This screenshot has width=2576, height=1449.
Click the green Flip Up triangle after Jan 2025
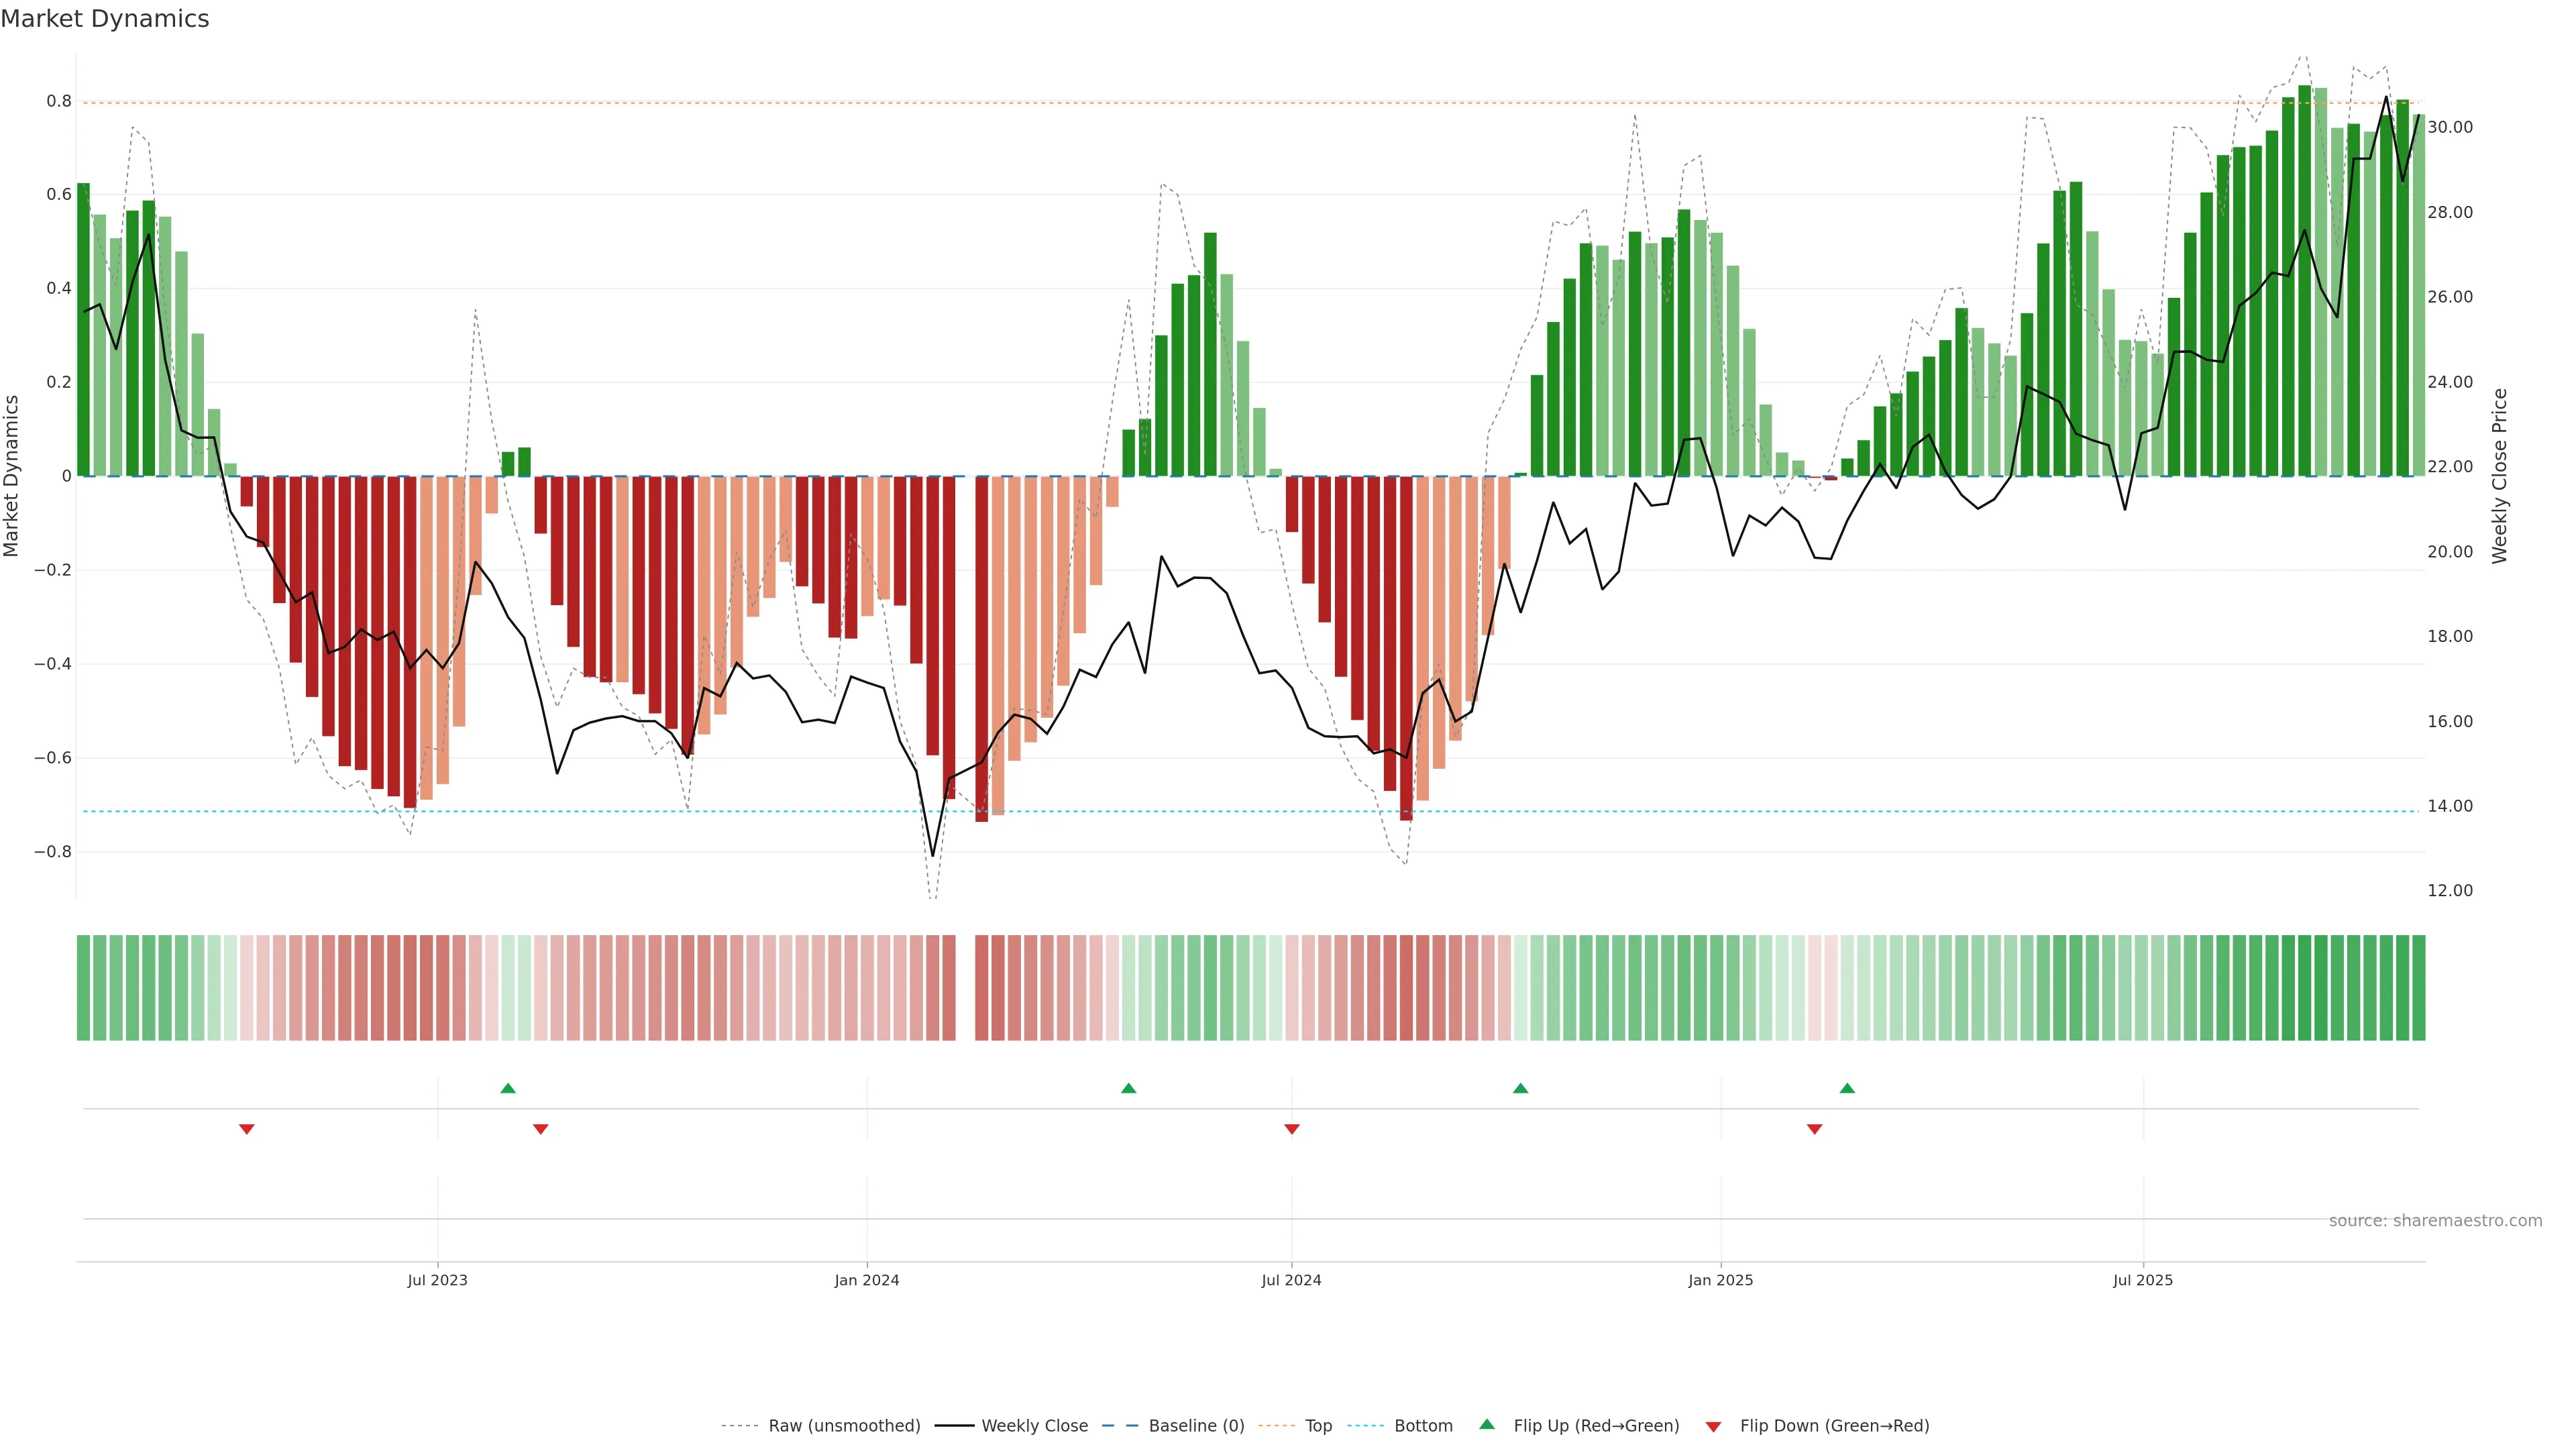point(1847,1088)
